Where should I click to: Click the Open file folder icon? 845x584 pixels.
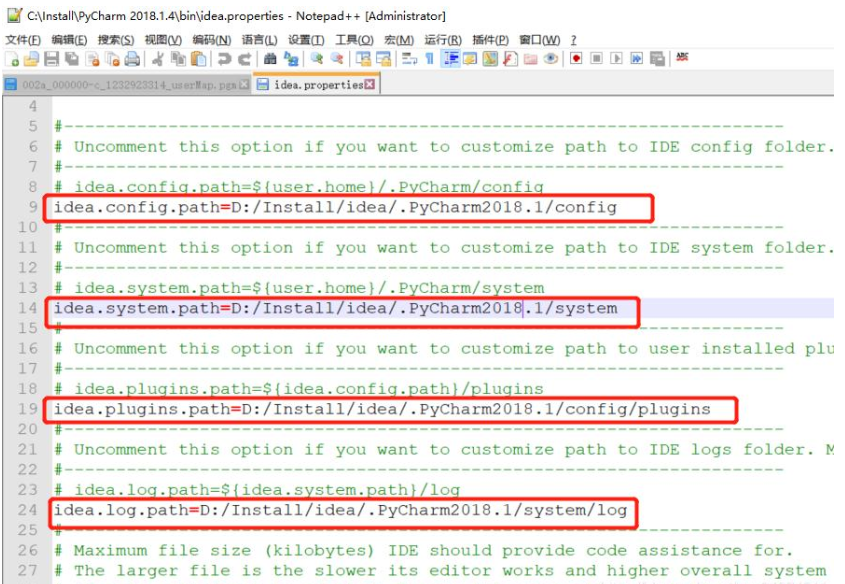pyautogui.click(x=31, y=59)
